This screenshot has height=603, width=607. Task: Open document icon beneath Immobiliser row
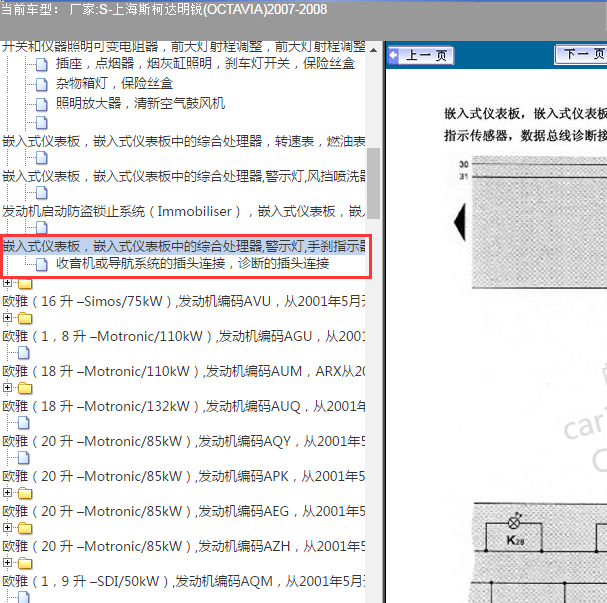[41, 227]
